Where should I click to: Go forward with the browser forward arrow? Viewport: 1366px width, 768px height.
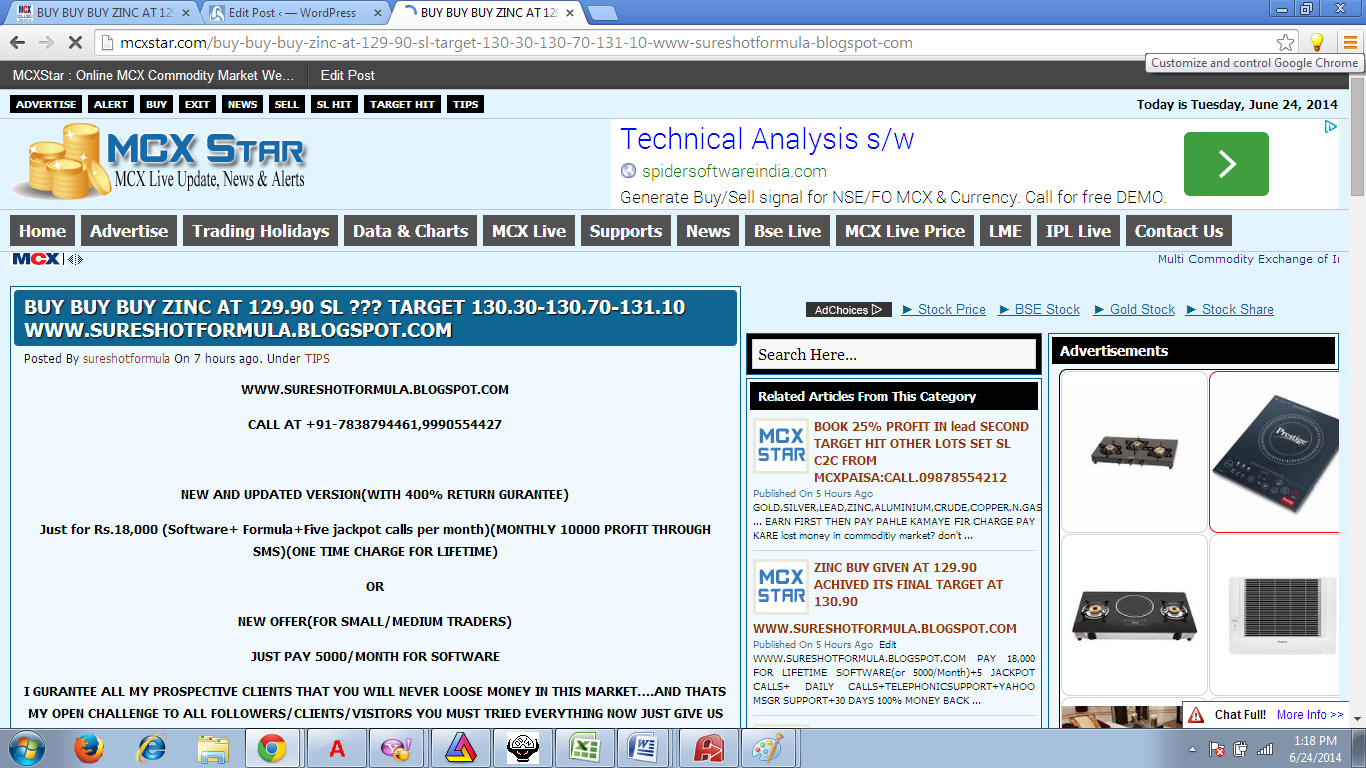click(46, 42)
